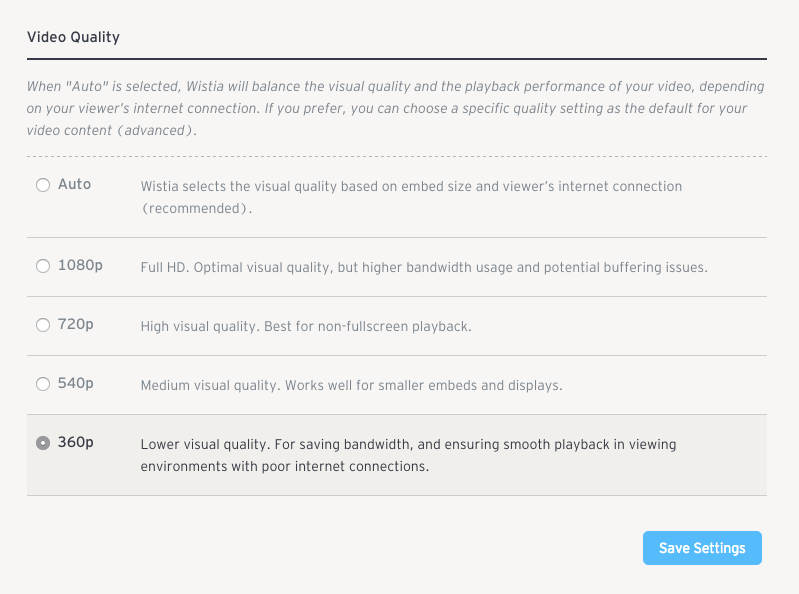Select the 1080p radio button
The width and height of the screenshot is (799, 594).
(43, 266)
